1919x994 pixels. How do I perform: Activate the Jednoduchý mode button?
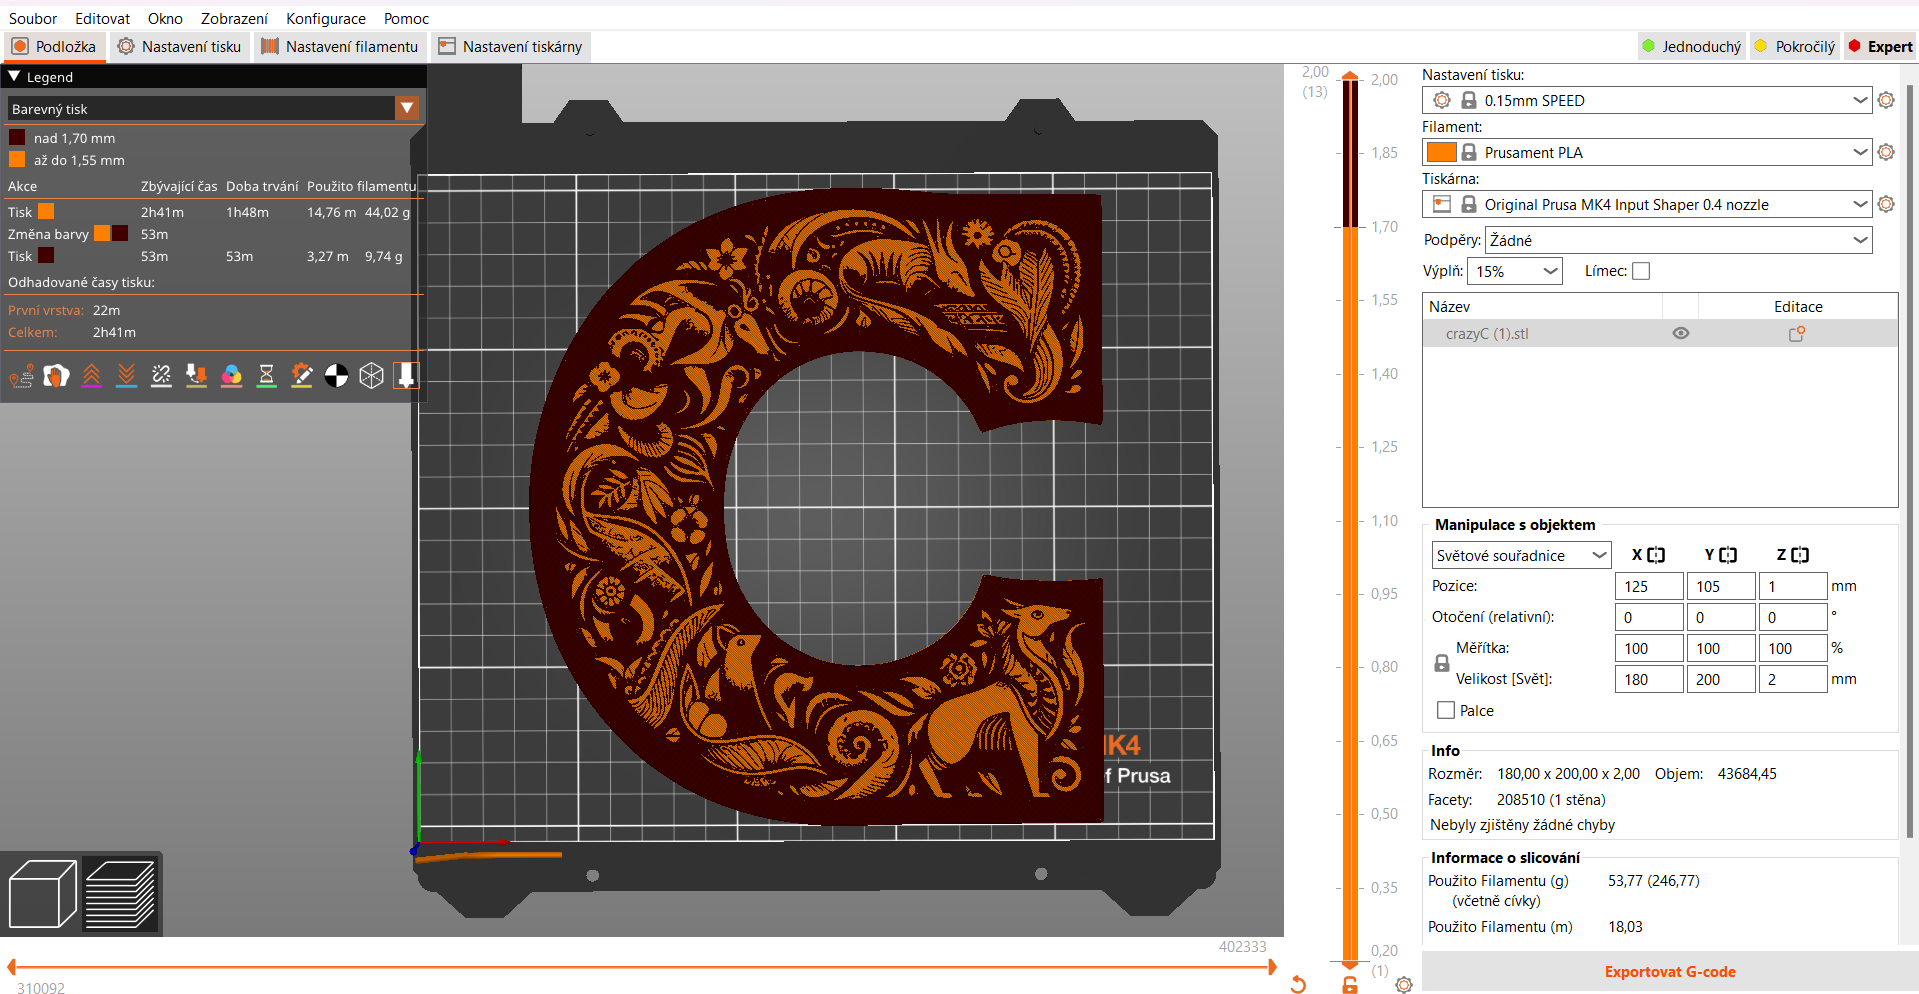pyautogui.click(x=1690, y=46)
